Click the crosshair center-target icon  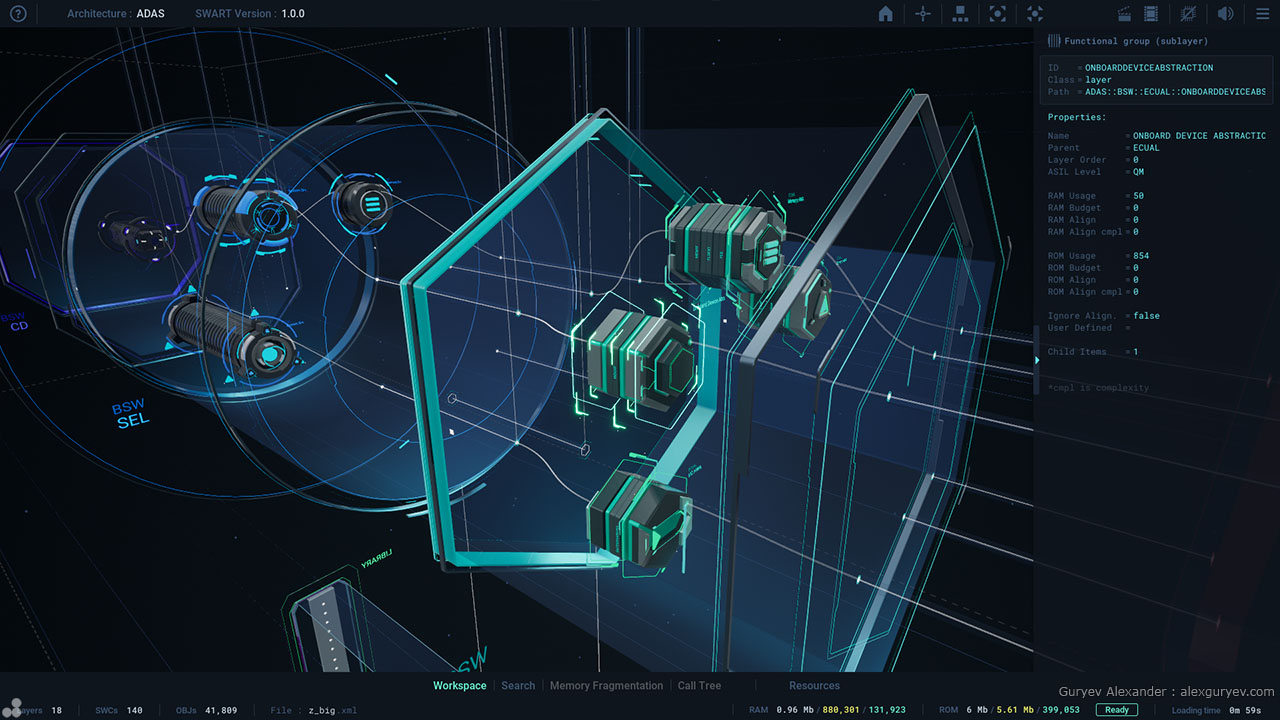[x=922, y=14]
